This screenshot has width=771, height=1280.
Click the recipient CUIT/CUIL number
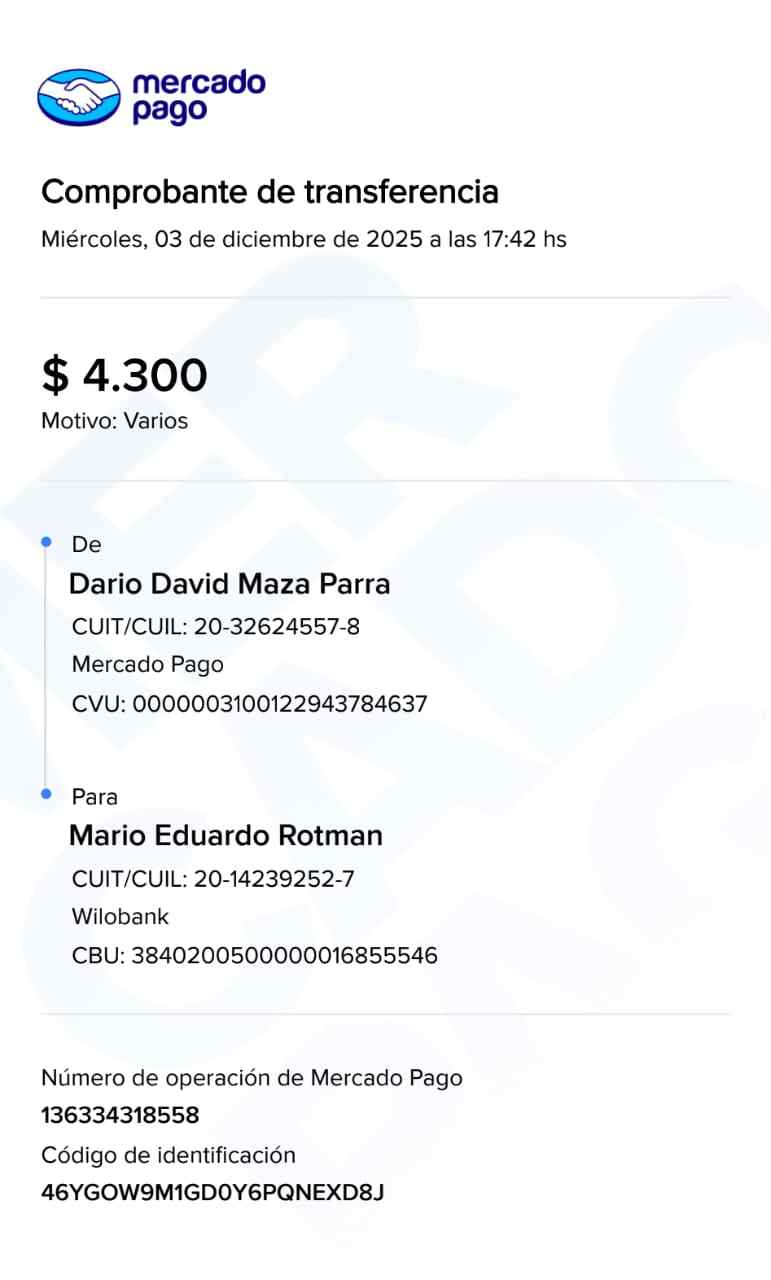(273, 880)
